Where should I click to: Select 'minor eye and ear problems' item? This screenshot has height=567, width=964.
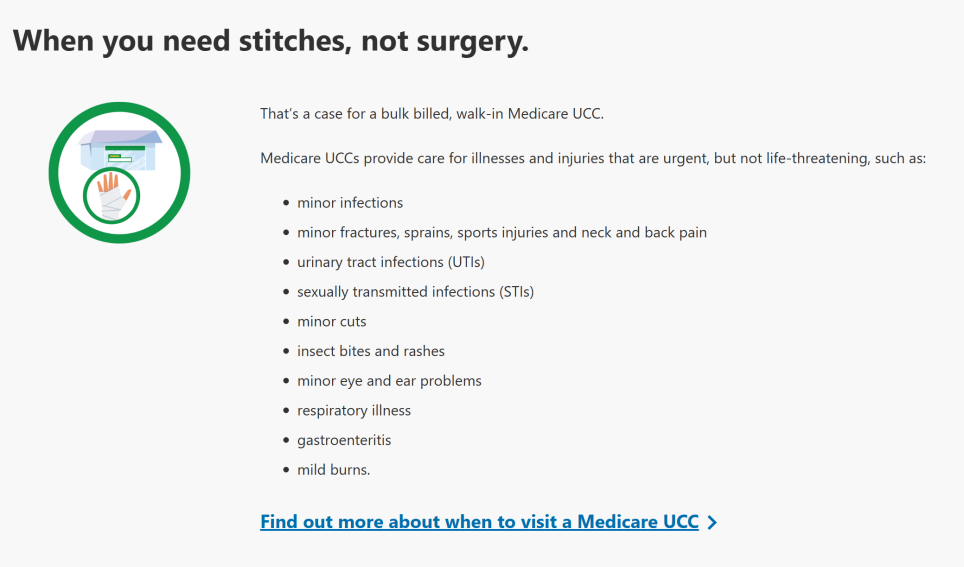point(389,381)
